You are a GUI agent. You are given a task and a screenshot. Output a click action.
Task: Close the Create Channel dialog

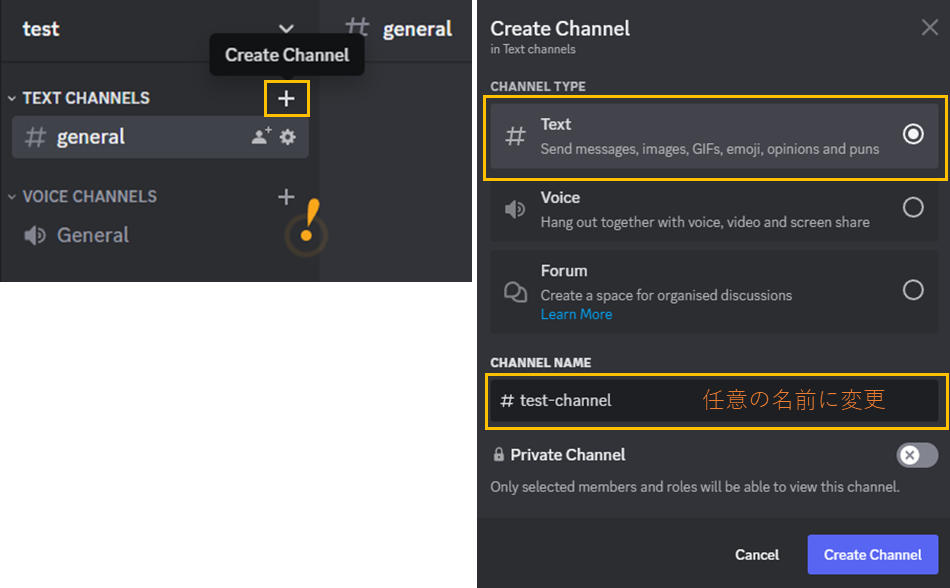929,27
